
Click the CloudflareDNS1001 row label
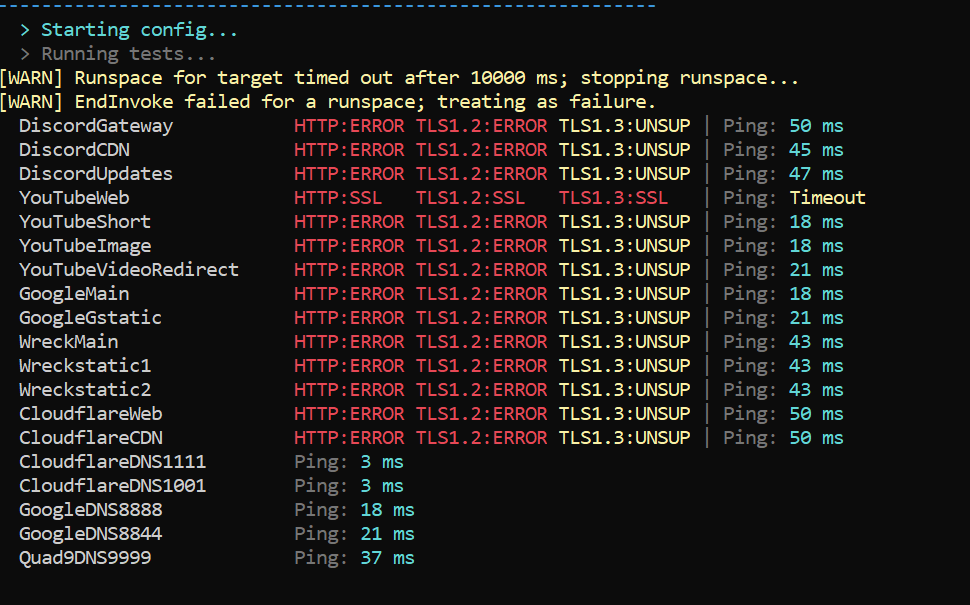(113, 486)
